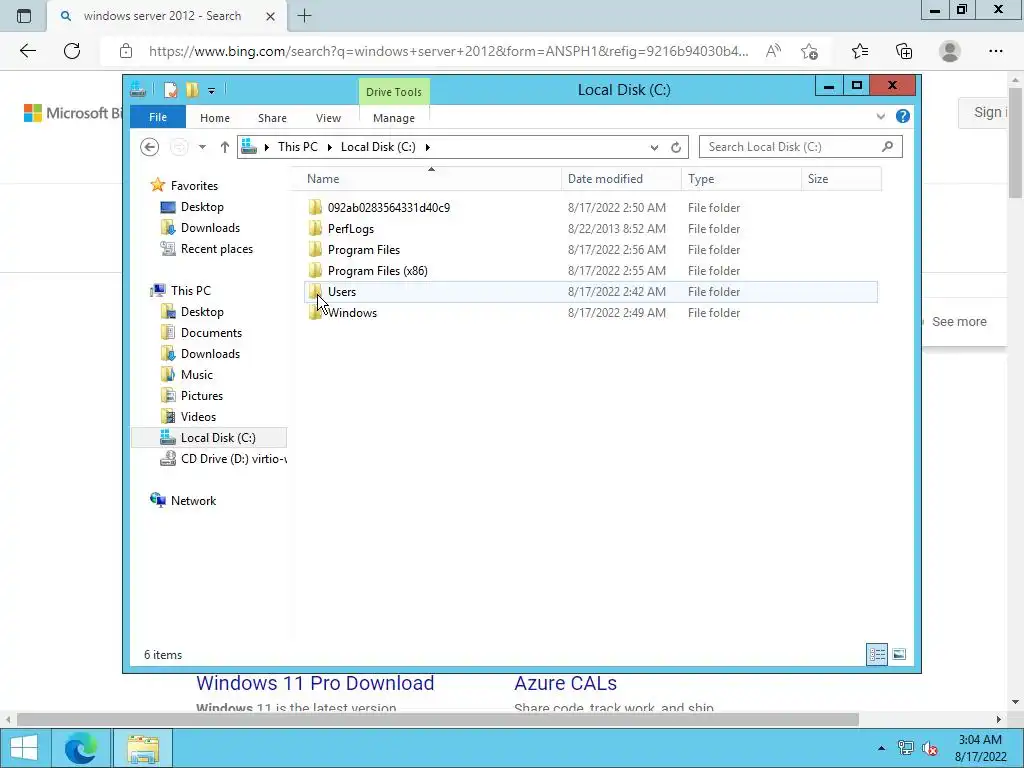Open Customize Quick Access Toolbar dropdown

[211, 91]
